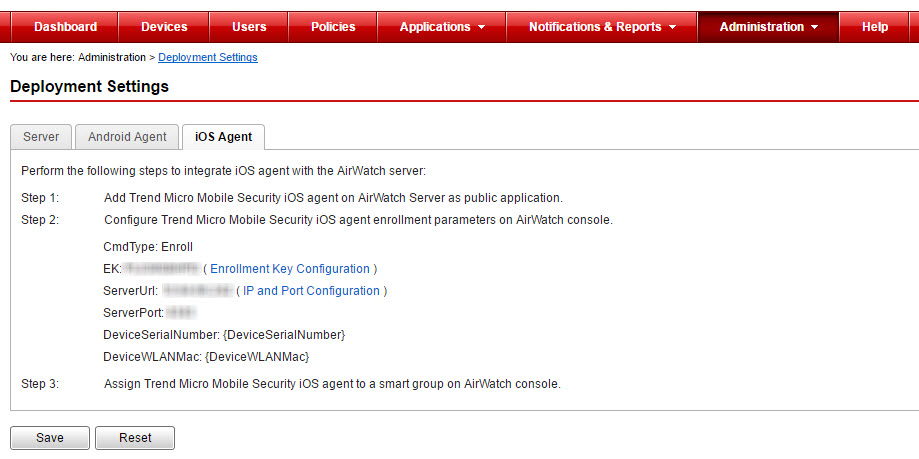Click the Deployment Settings page heading
The width and height of the screenshot is (919, 459).
(89, 87)
